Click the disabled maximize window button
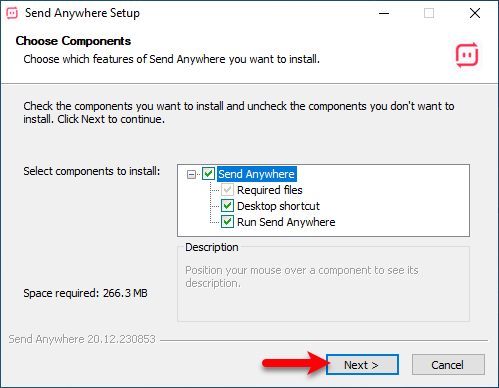The width and height of the screenshot is (499, 388). click(x=429, y=13)
